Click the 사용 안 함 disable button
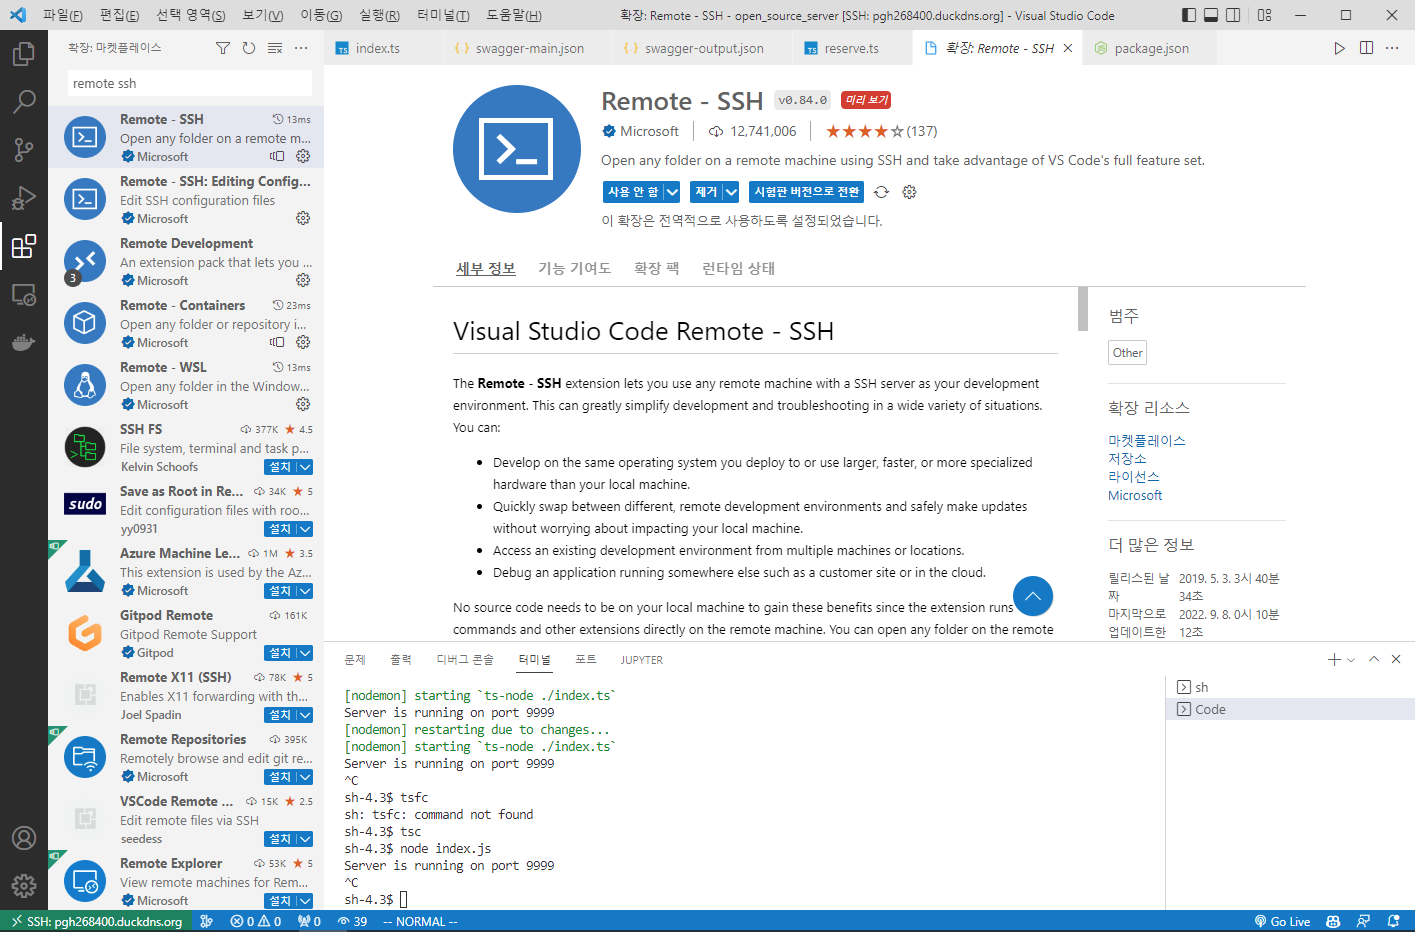Screen dimensions: 1415x932 (633, 192)
